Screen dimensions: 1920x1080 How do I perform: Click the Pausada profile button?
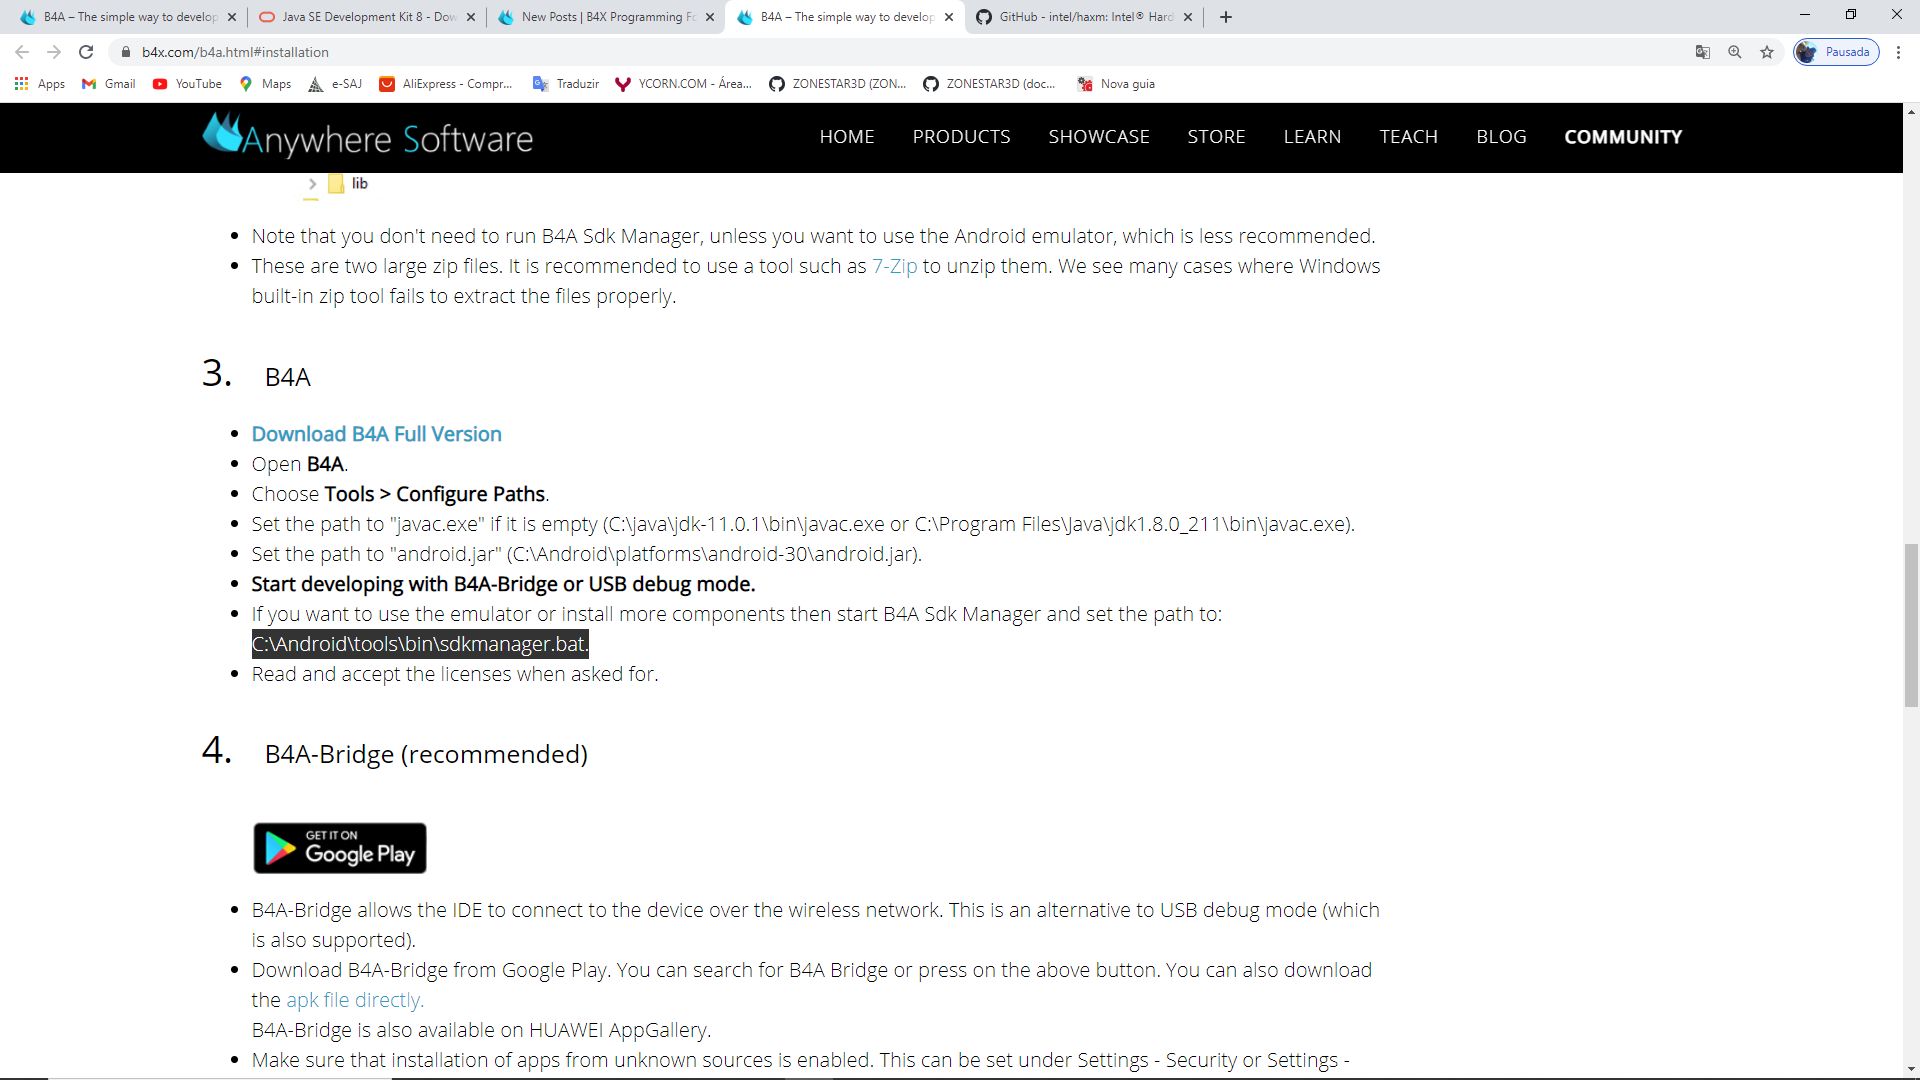click(x=1836, y=52)
